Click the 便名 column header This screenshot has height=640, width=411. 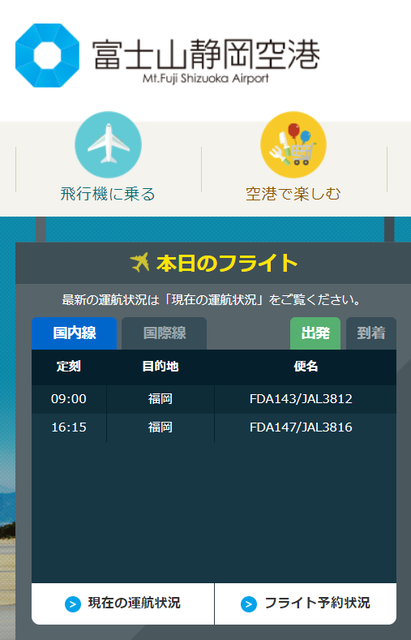point(306,367)
